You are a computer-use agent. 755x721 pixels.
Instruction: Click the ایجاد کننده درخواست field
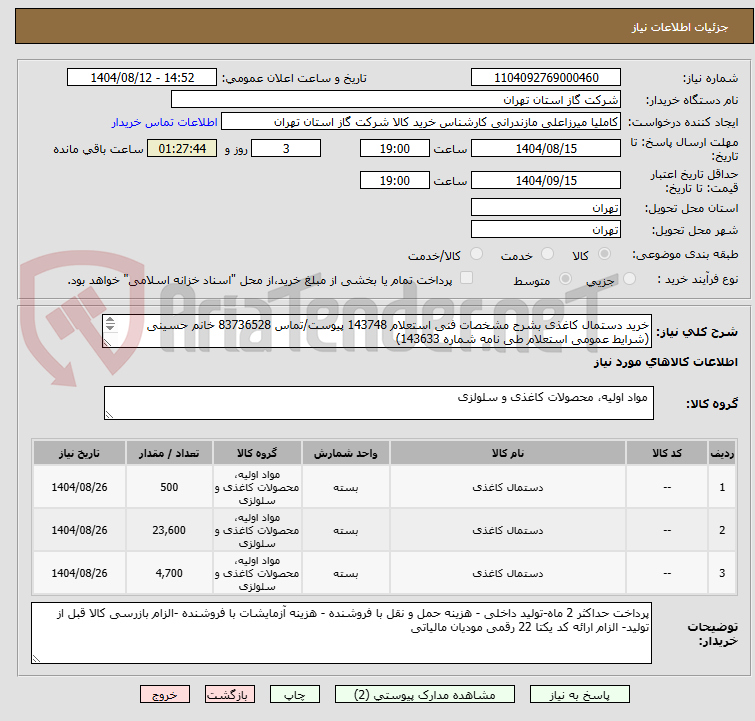point(421,122)
